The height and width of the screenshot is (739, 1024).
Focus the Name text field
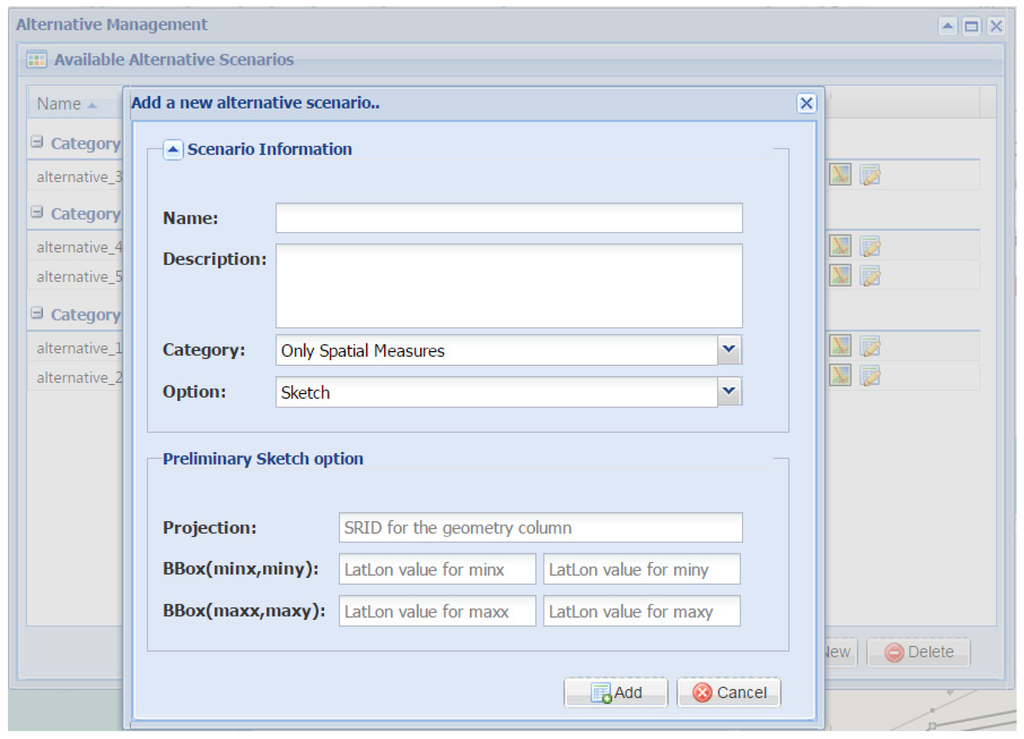tap(509, 218)
